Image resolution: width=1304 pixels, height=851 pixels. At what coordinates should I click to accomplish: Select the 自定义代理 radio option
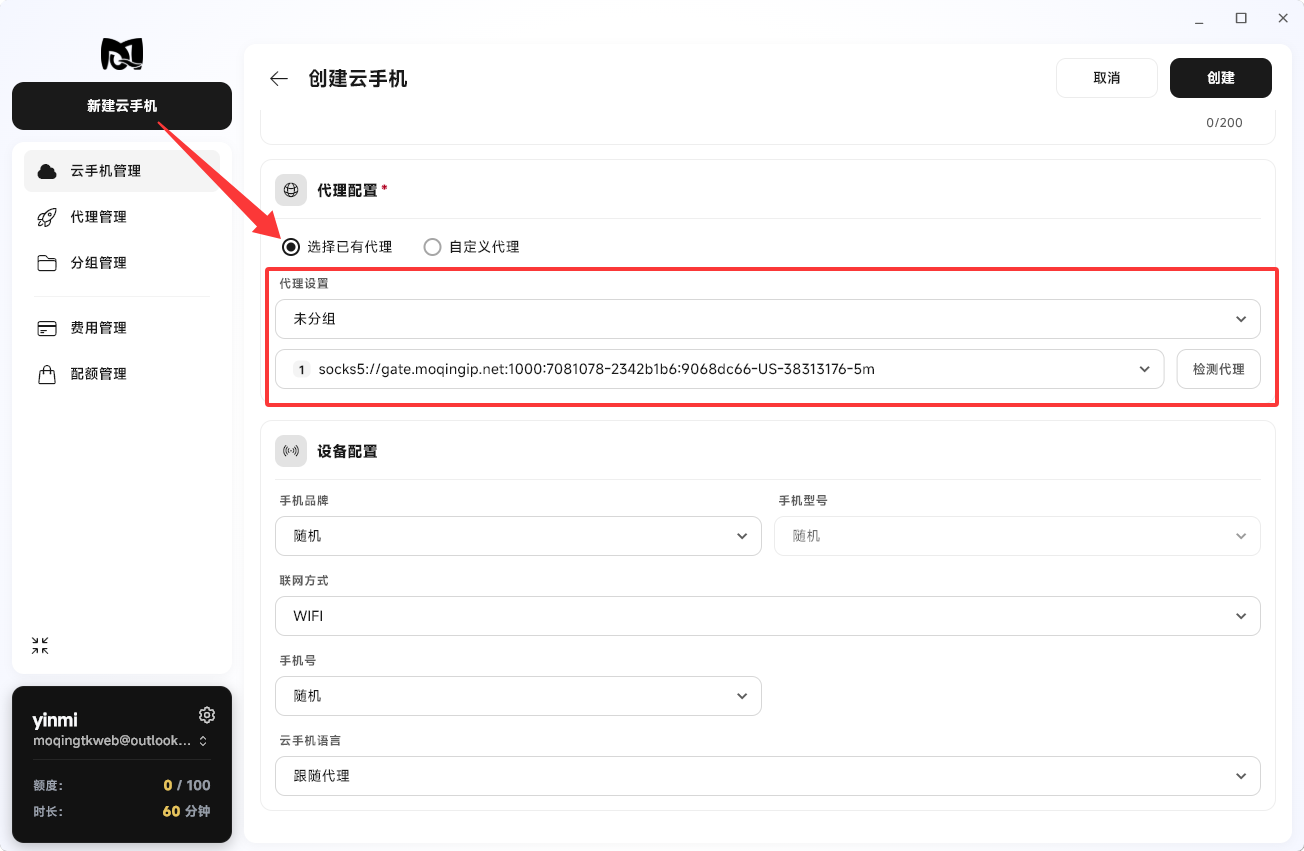(x=471, y=246)
